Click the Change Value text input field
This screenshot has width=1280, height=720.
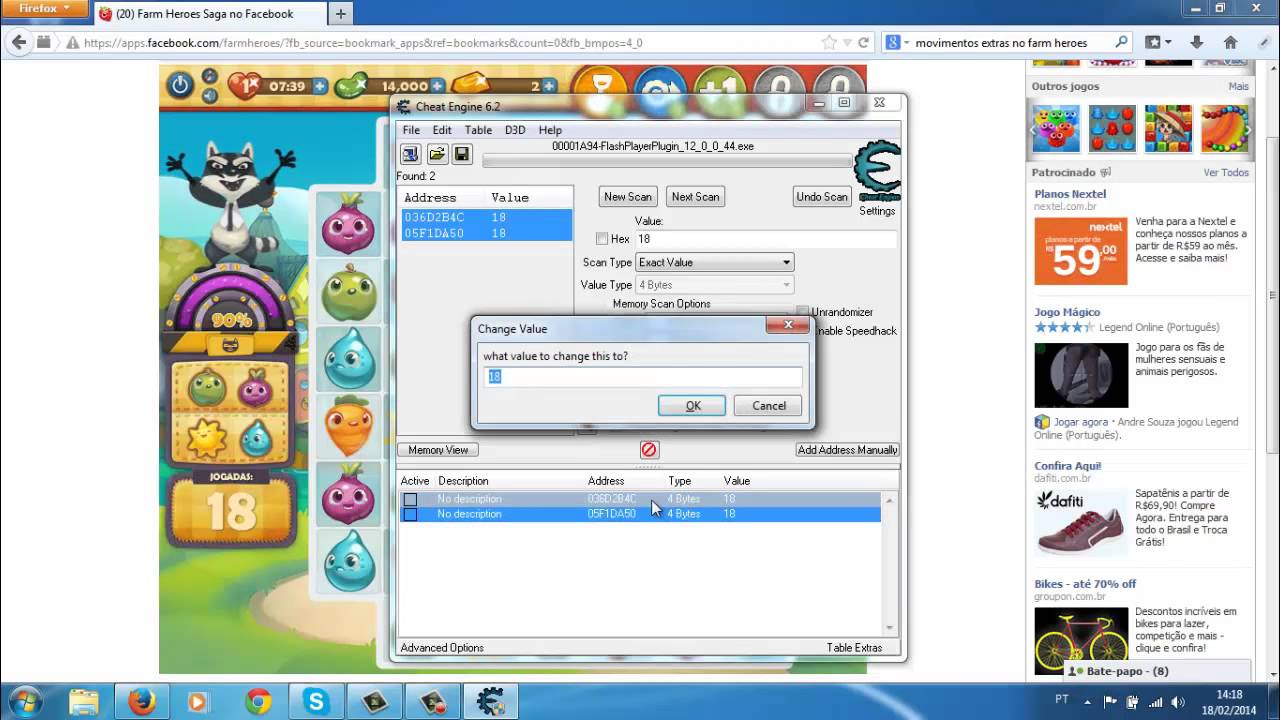644,377
